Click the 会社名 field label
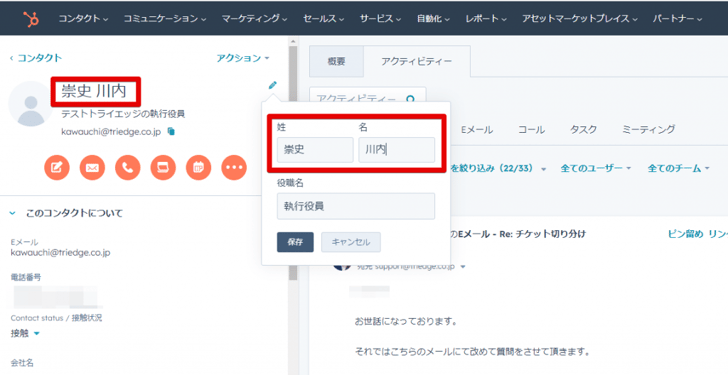Image resolution: width=728 pixels, height=375 pixels. tap(22, 363)
